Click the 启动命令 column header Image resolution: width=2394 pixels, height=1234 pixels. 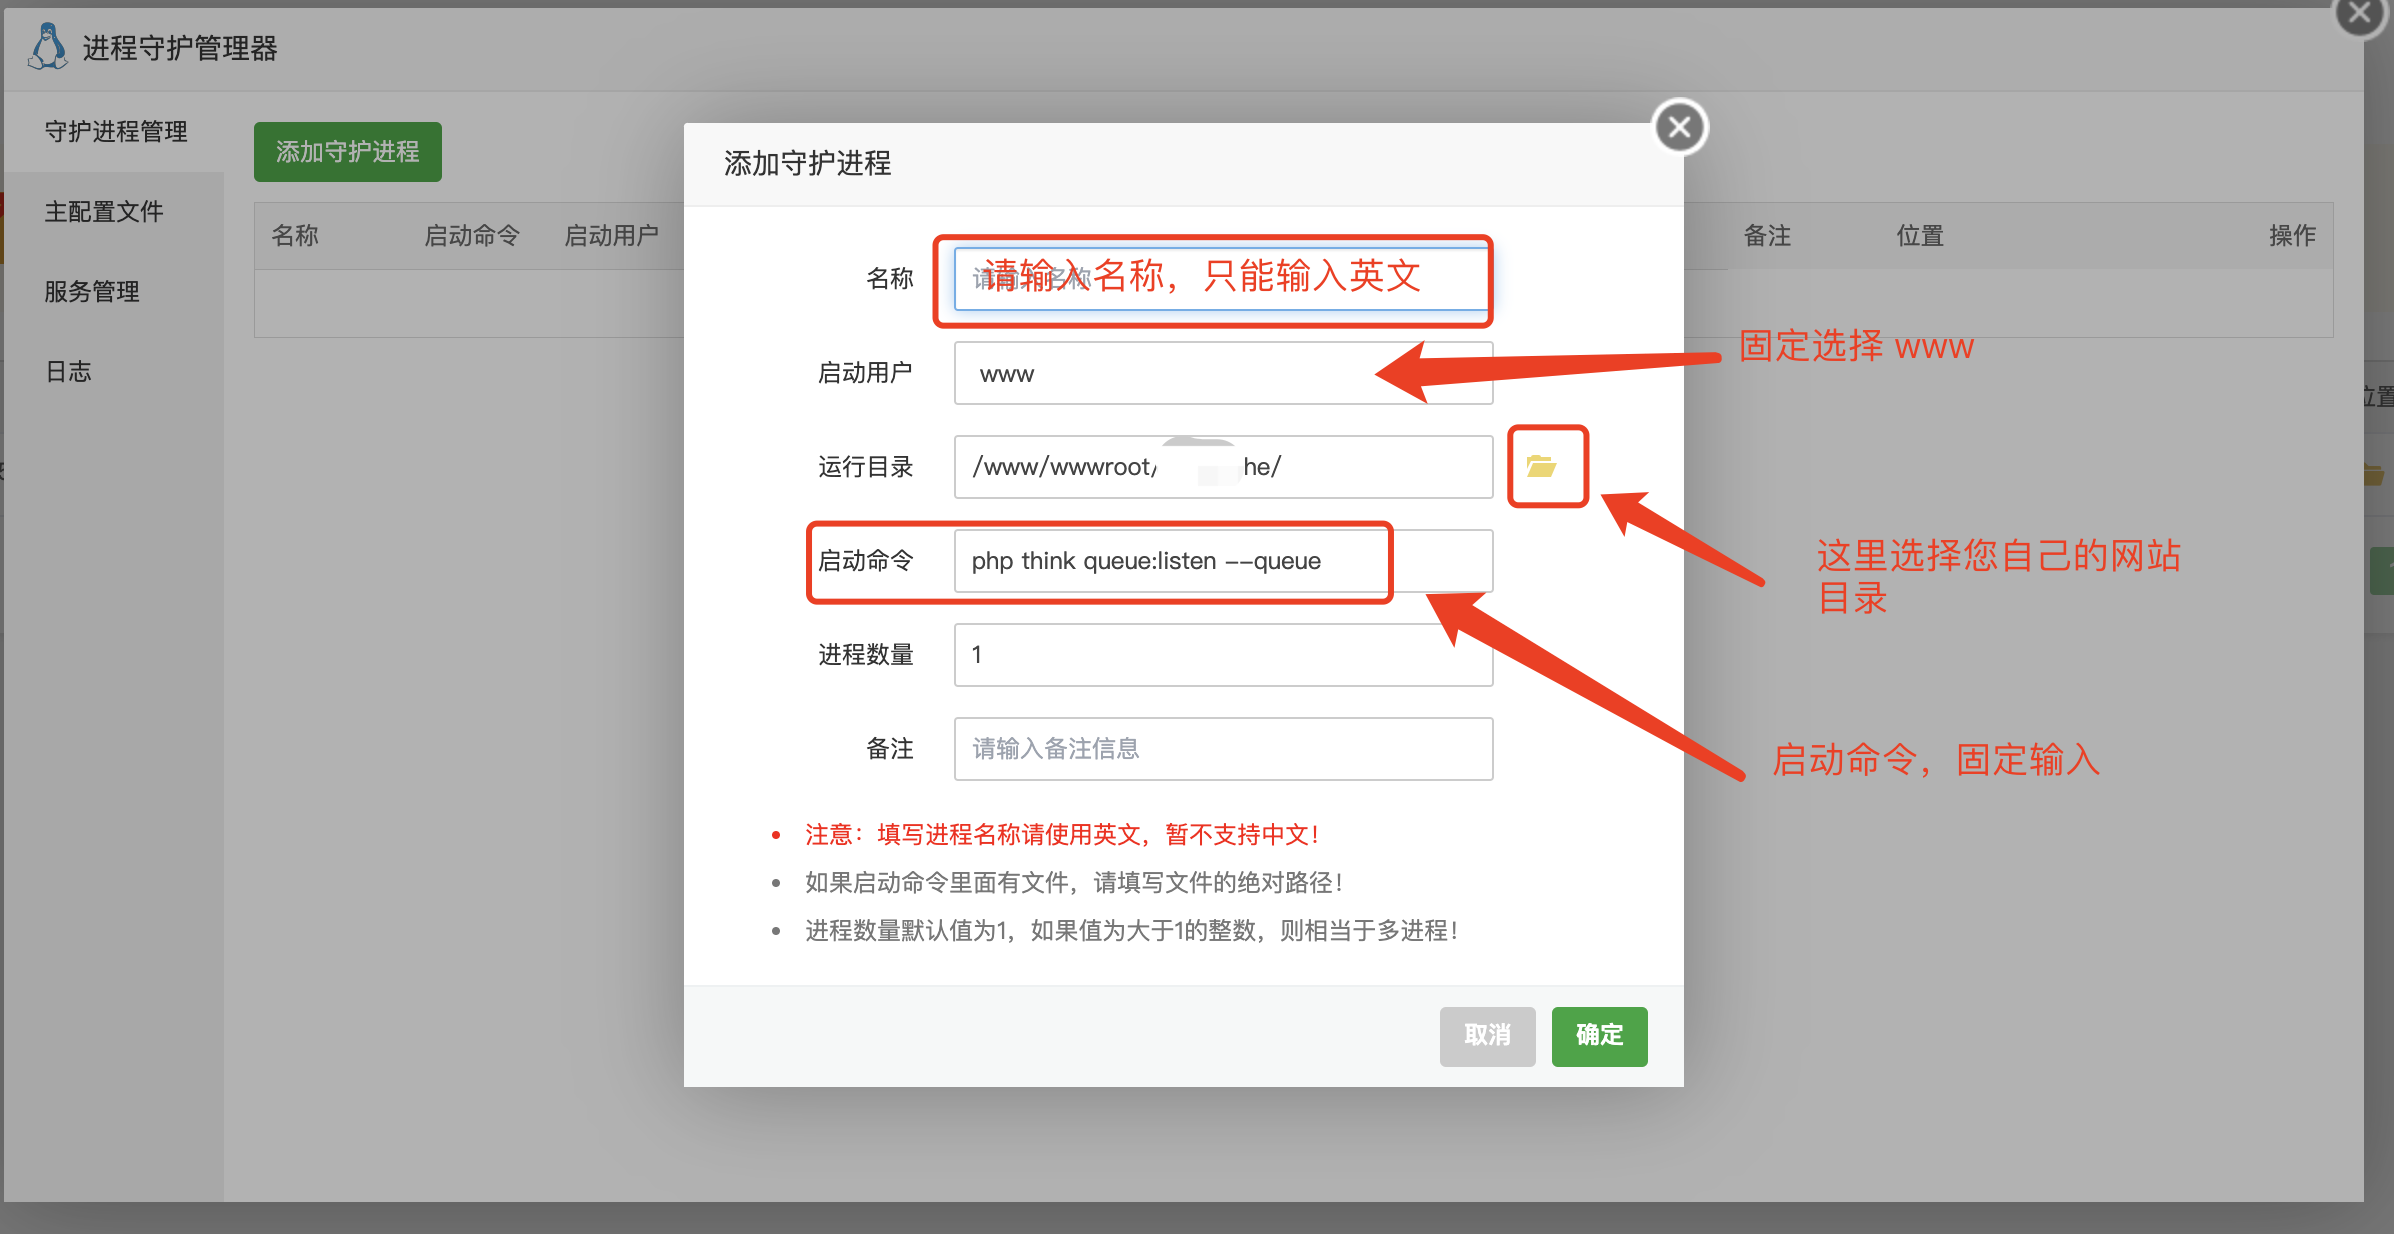click(x=472, y=236)
